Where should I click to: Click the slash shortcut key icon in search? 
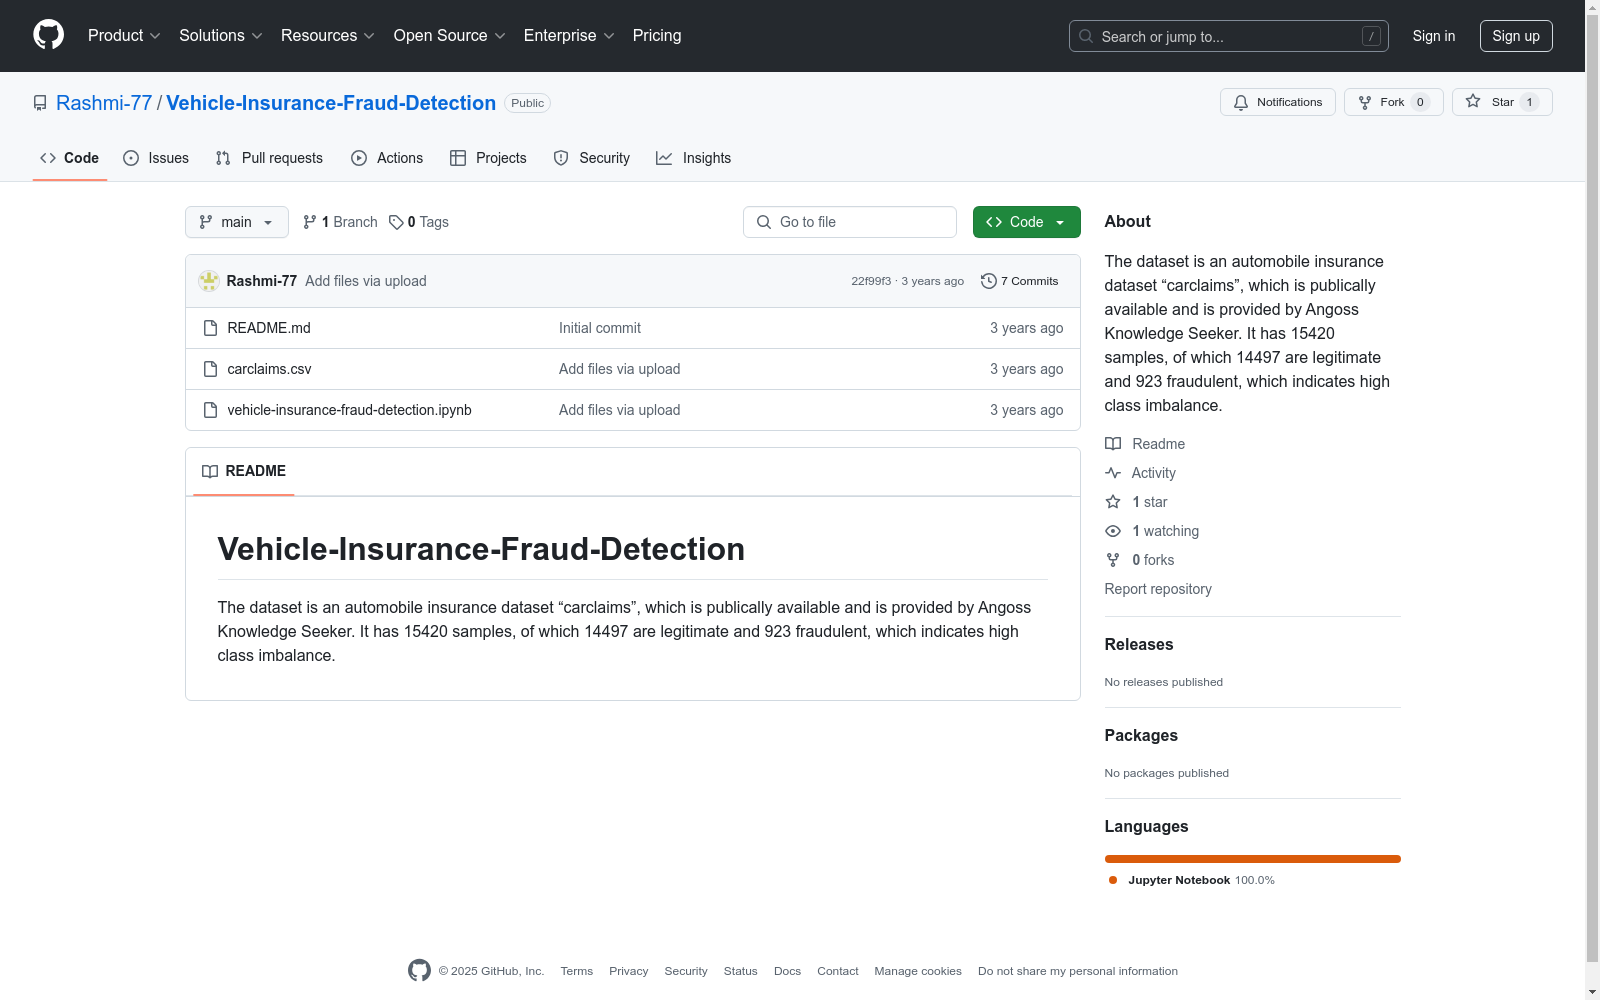1372,36
